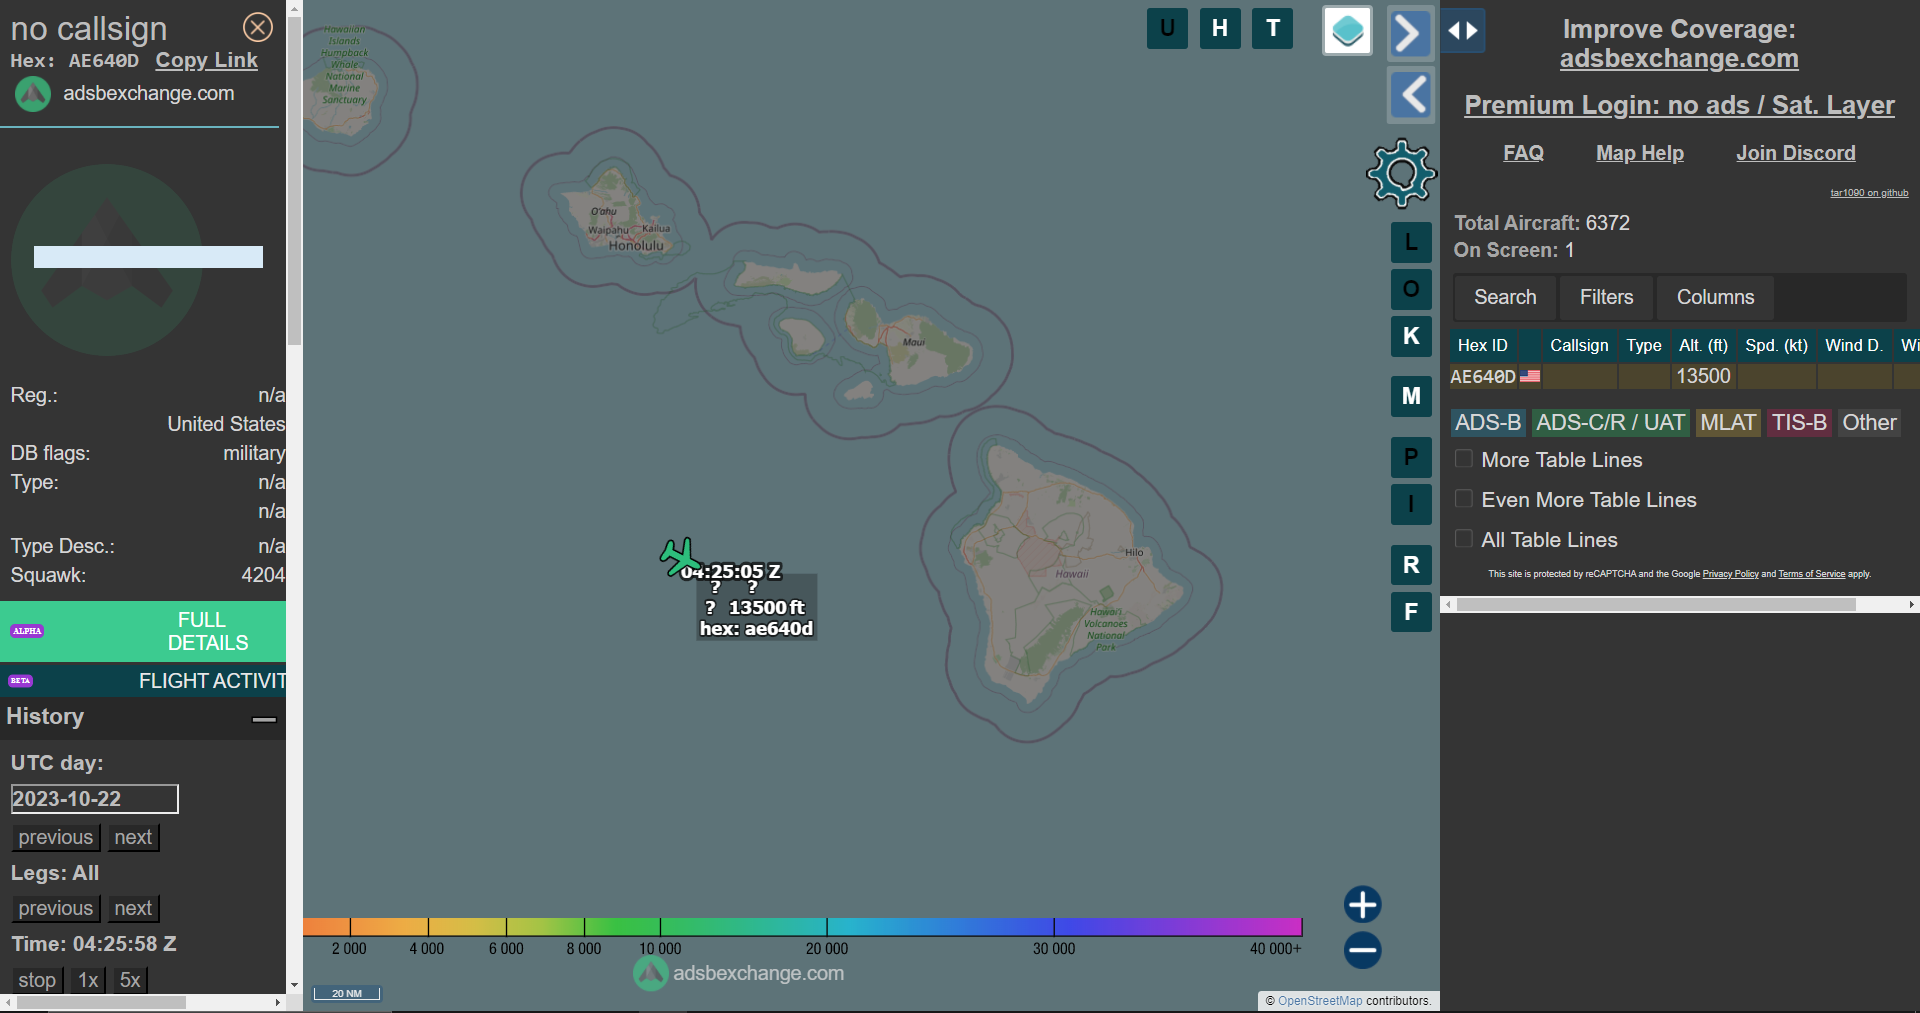
Task: Toggle the MLAT source filter
Action: point(1728,423)
